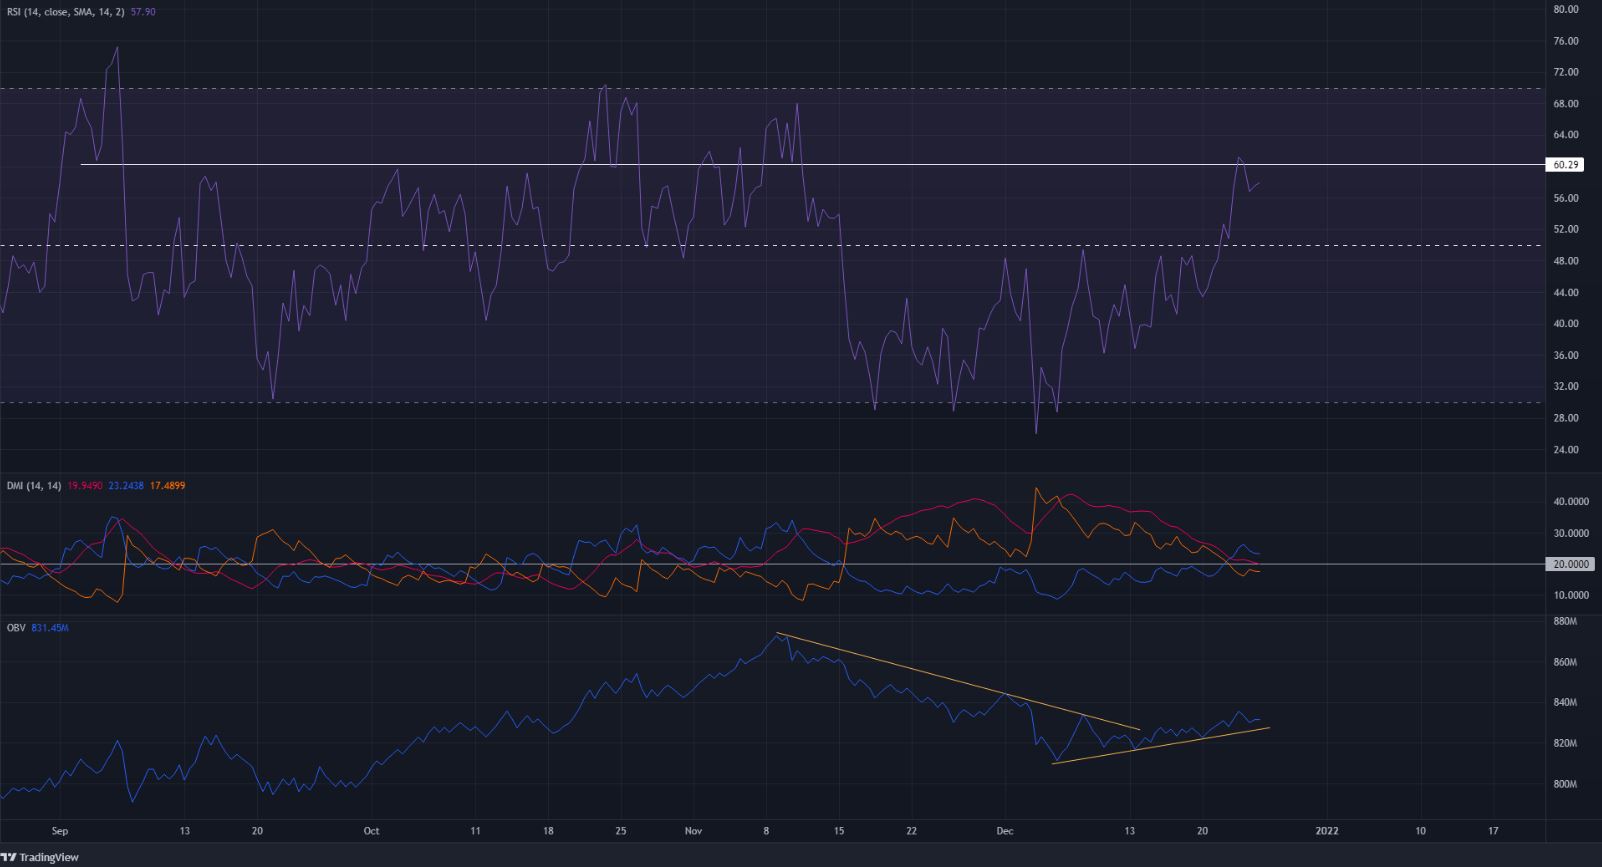Click the 11 date label on time axis

pyautogui.click(x=475, y=831)
